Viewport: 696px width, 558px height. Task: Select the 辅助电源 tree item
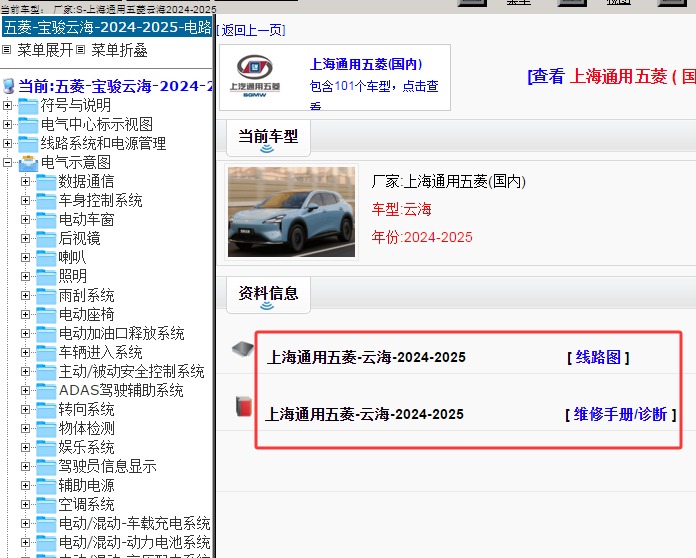point(87,486)
